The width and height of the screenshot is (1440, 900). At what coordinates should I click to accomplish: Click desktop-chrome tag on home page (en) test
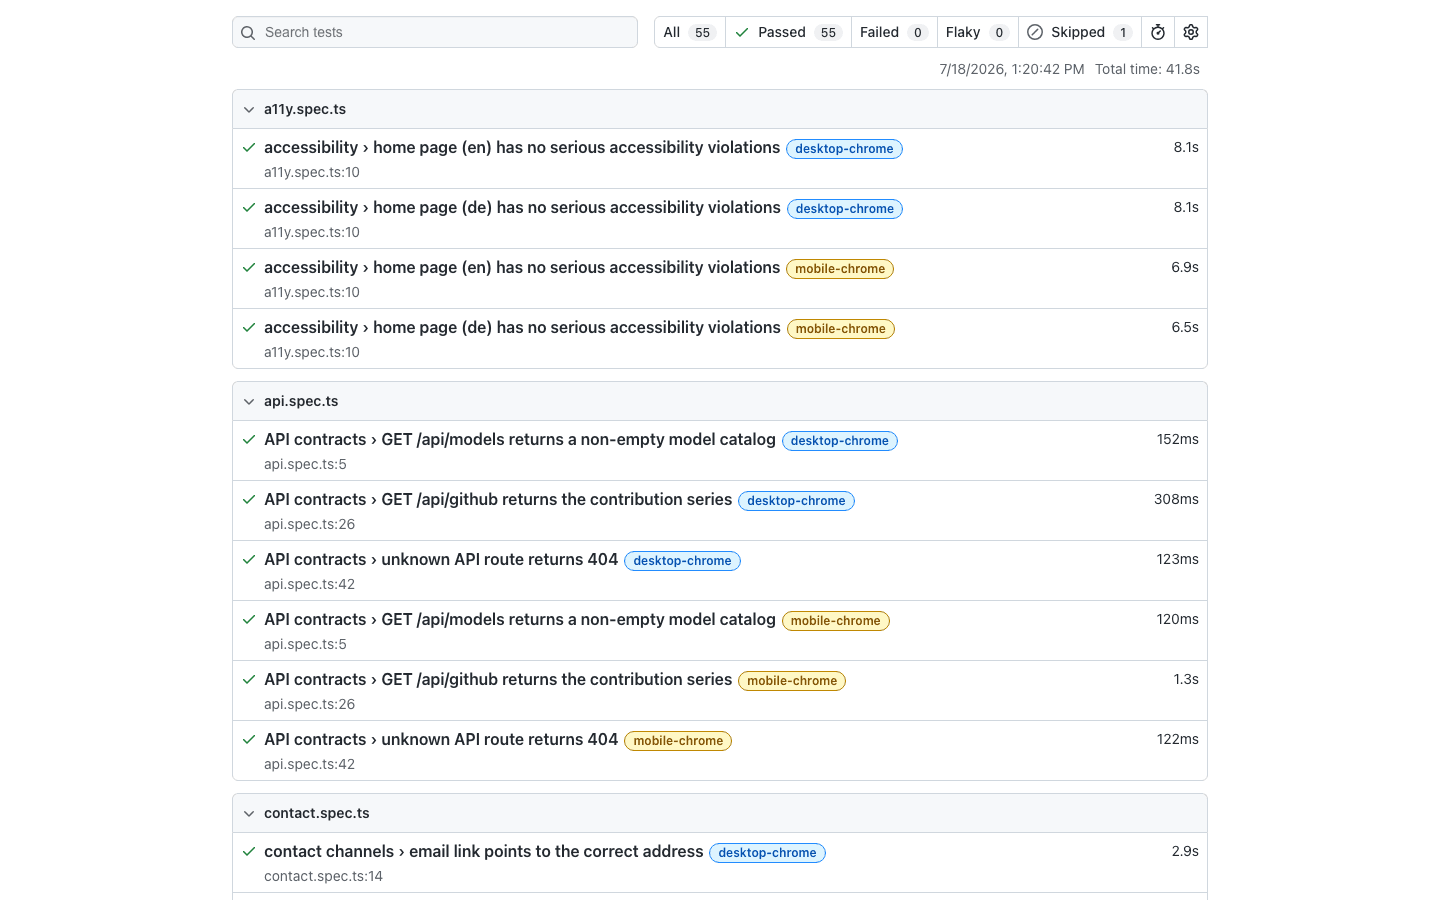tap(844, 149)
